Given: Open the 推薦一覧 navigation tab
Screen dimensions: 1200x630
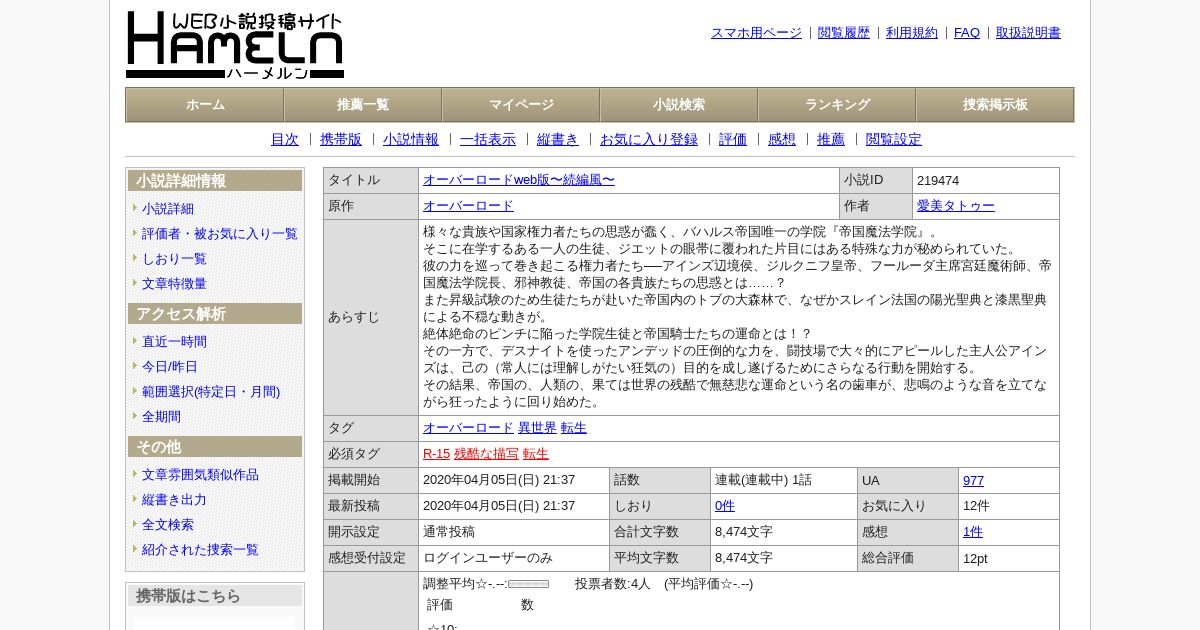Looking at the screenshot, I should [x=363, y=105].
